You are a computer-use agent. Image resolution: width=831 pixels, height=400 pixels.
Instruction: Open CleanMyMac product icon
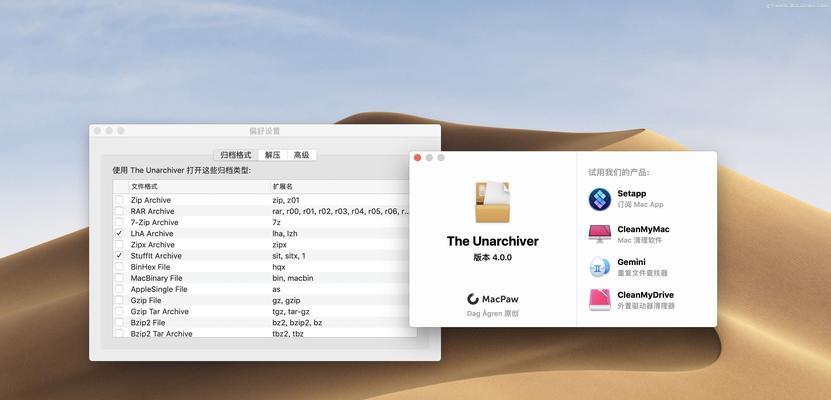600,234
